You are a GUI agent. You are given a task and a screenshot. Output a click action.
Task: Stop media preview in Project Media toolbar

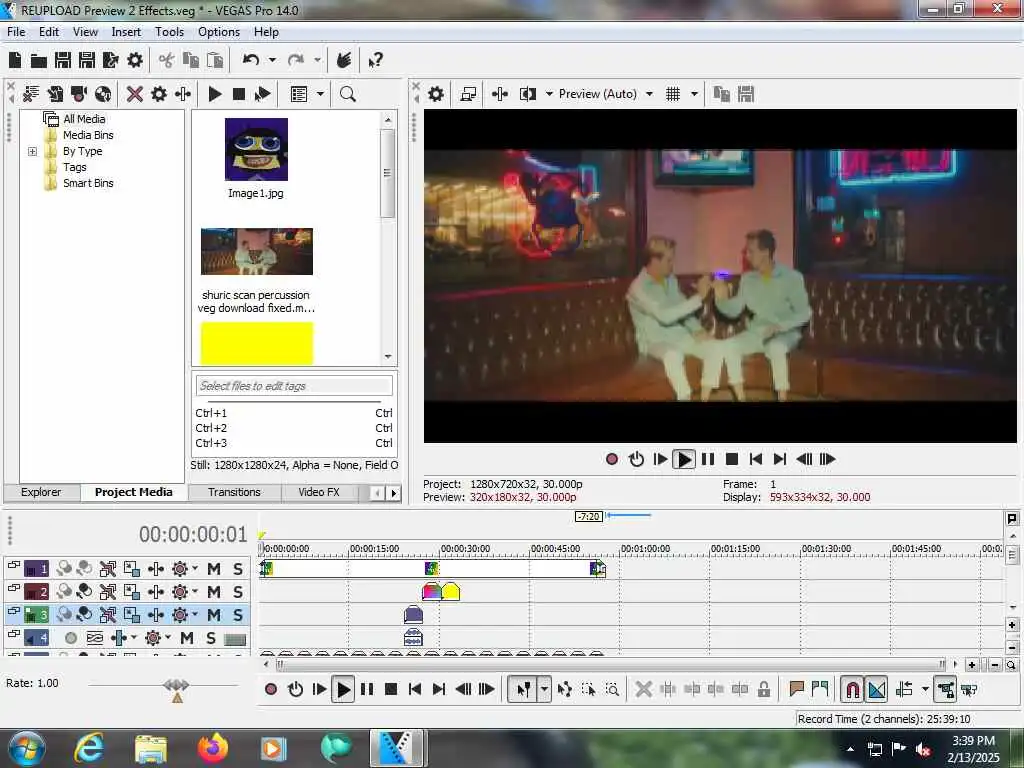[239, 94]
